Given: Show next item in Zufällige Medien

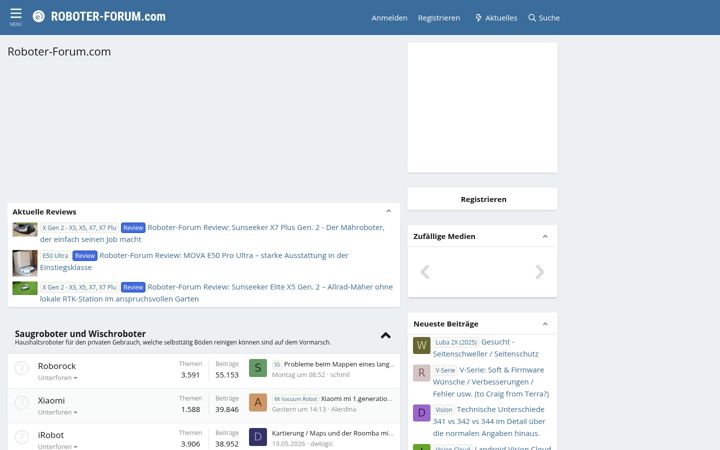Looking at the screenshot, I should coord(540,272).
